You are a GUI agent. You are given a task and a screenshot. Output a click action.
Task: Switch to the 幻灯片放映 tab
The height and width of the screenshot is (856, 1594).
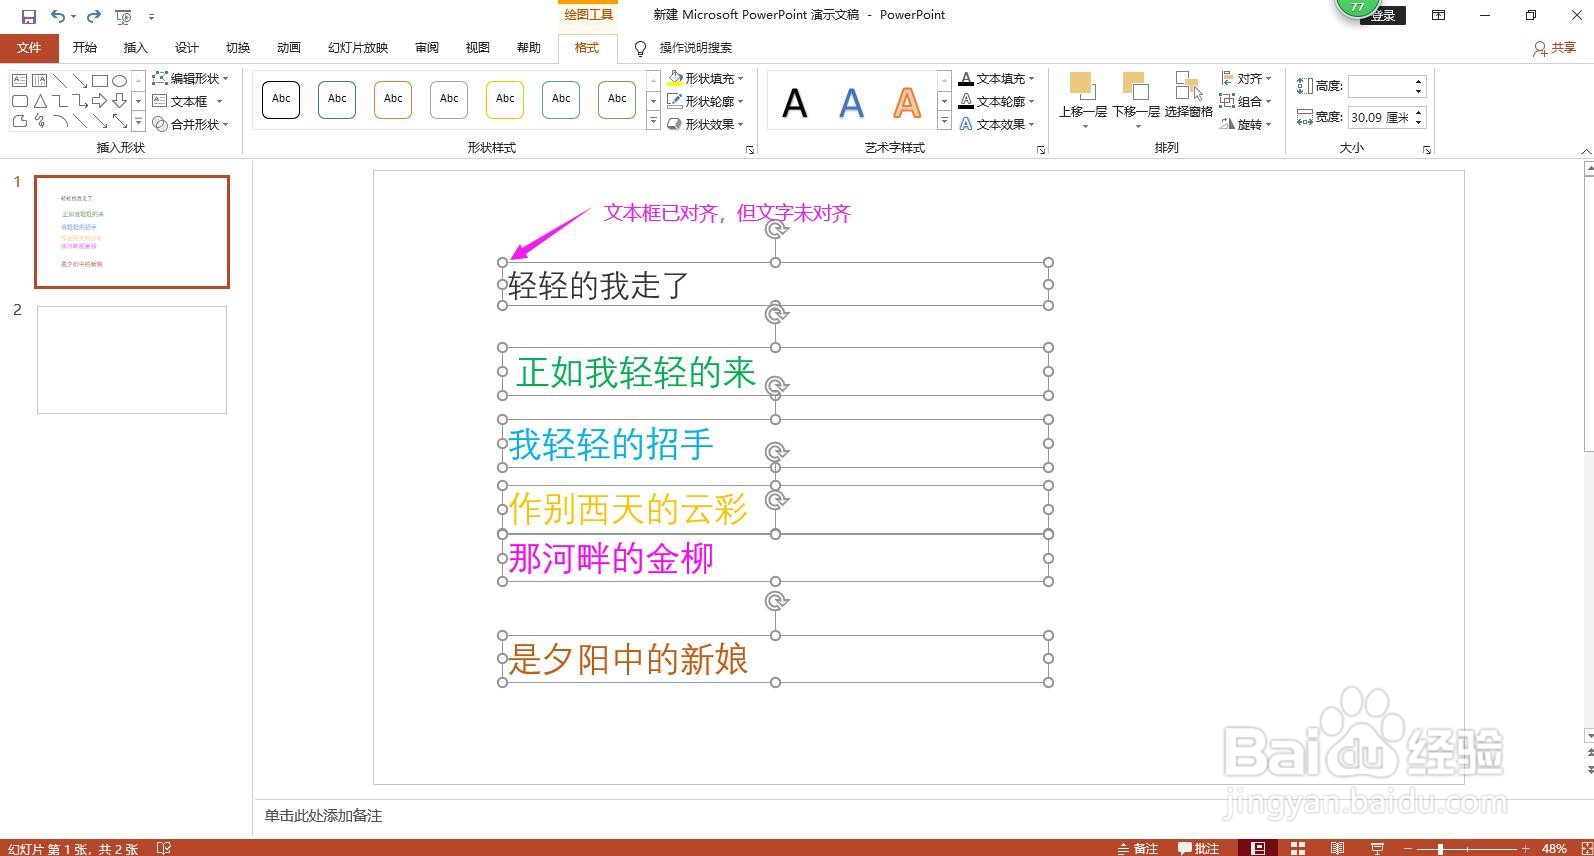pyautogui.click(x=358, y=47)
